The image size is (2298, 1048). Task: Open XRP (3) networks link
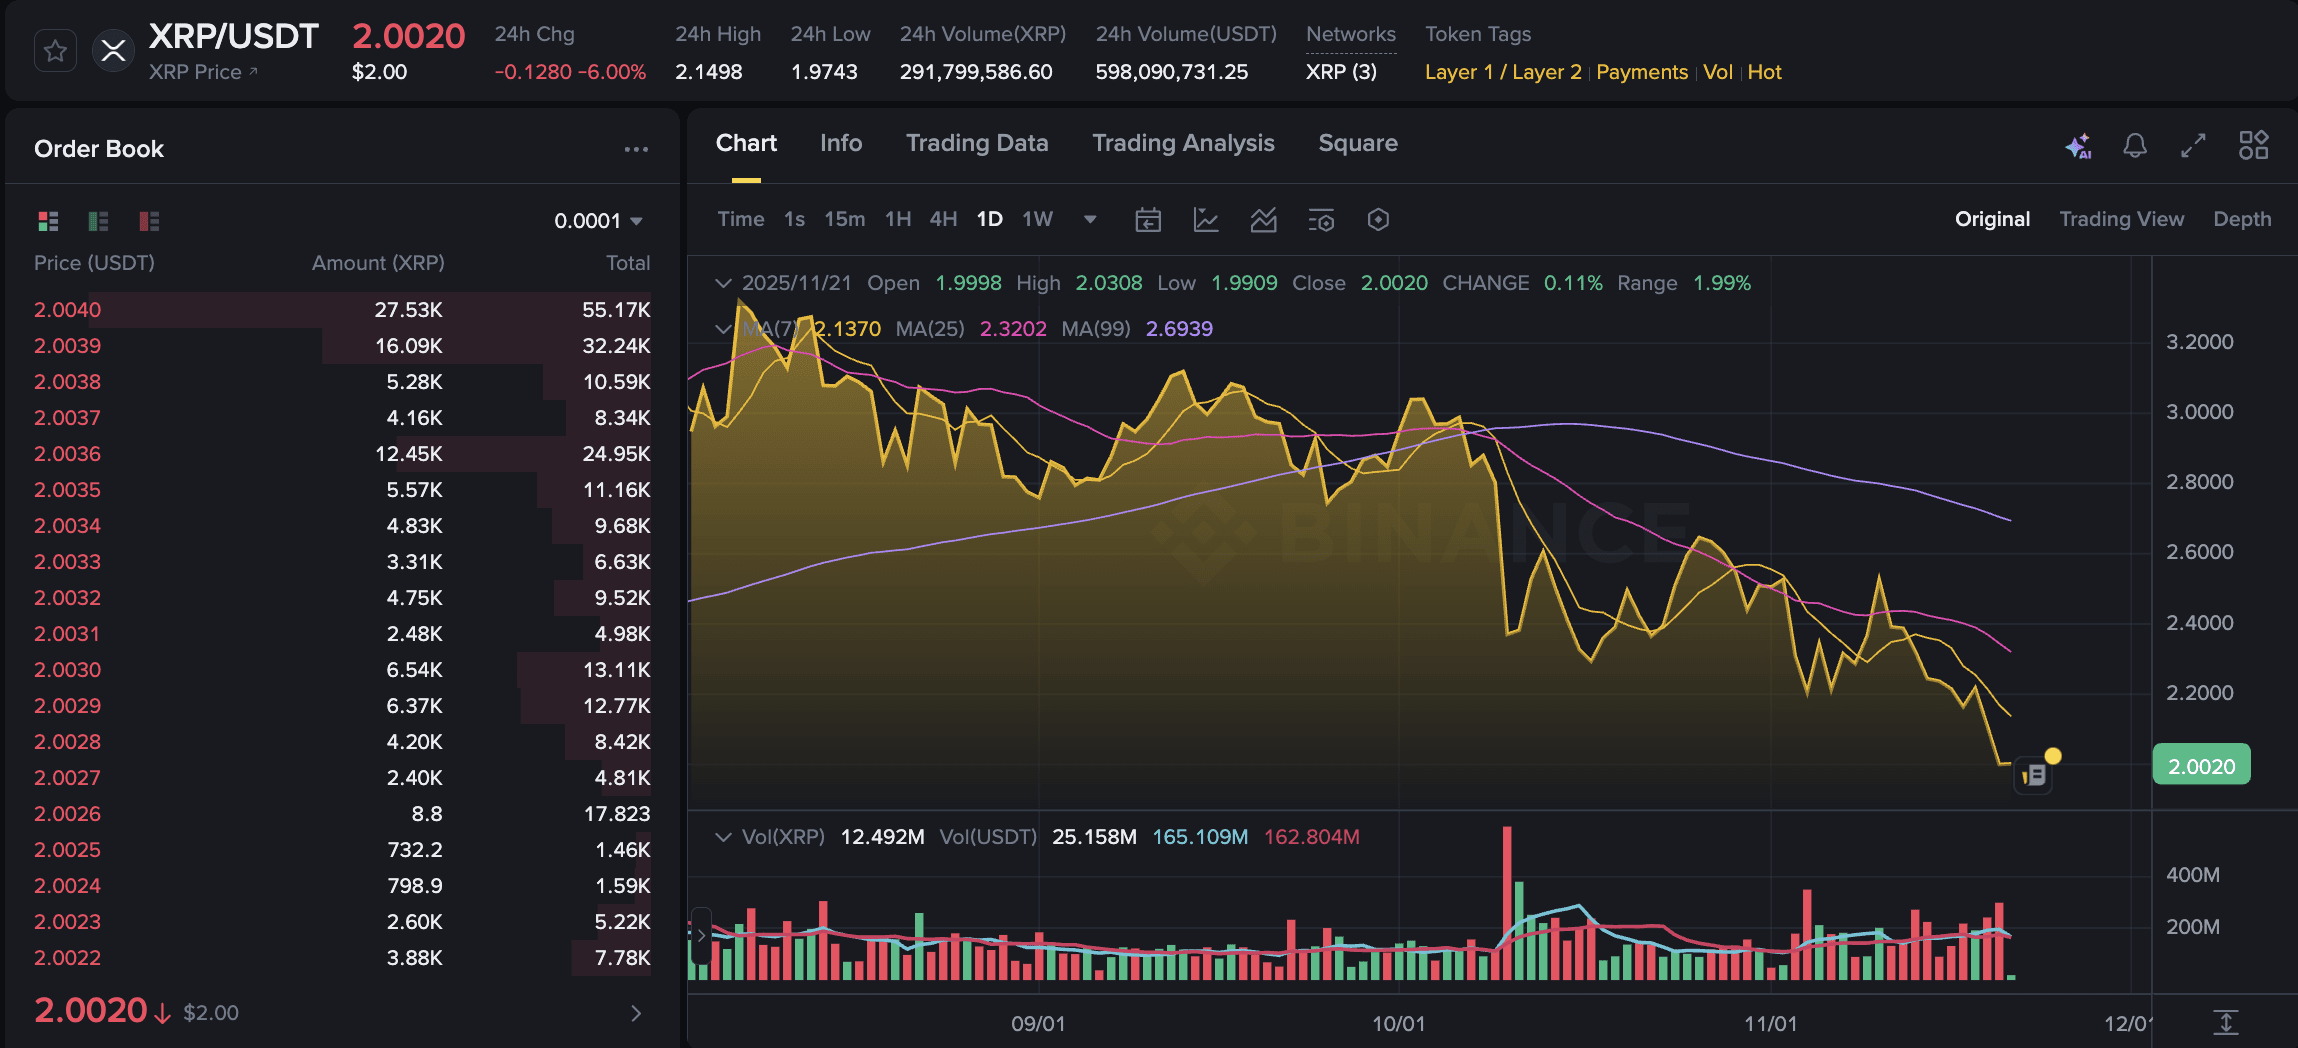click(x=1341, y=71)
